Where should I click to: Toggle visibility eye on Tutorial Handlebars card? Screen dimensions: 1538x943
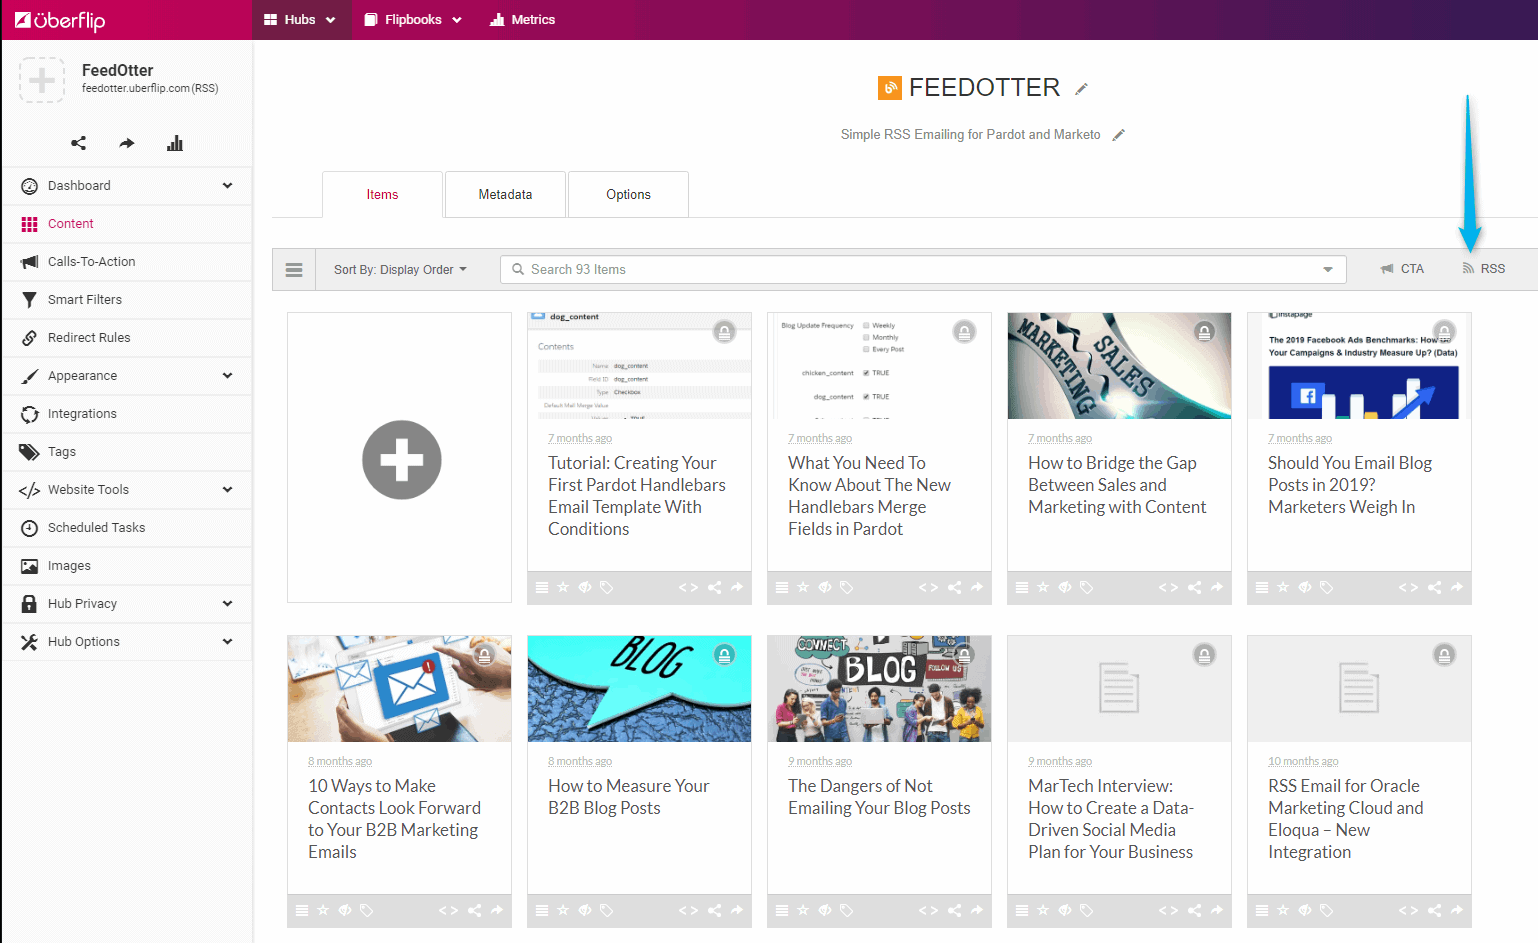[x=585, y=587]
